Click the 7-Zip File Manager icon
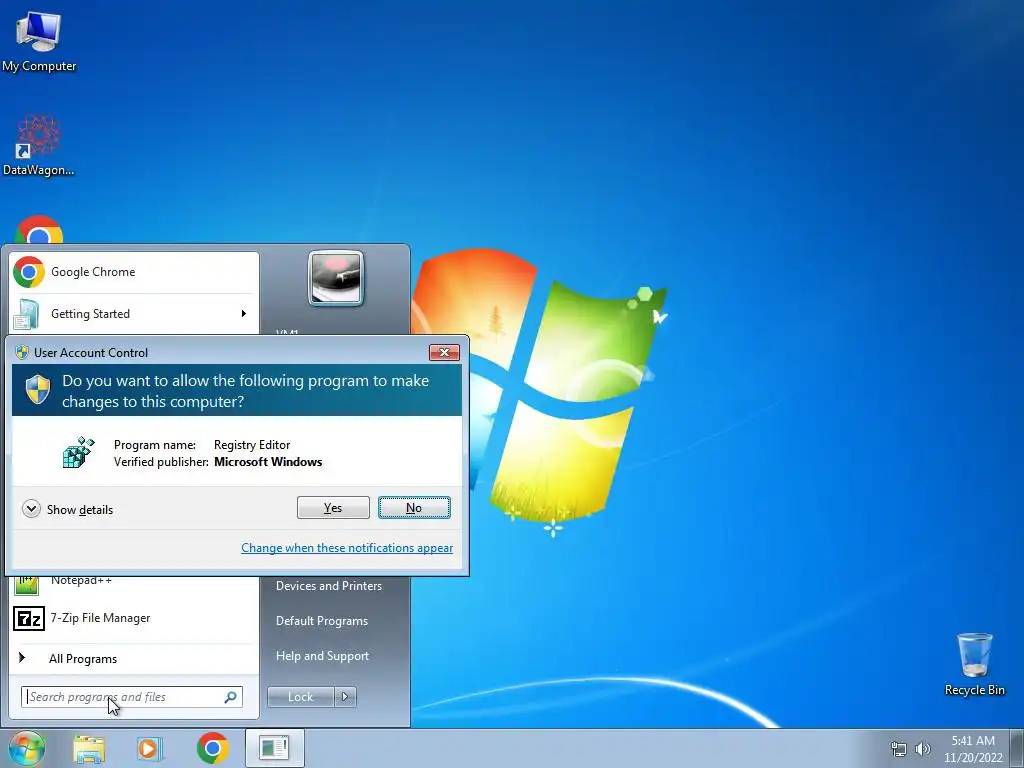1024x768 pixels. [x=29, y=618]
